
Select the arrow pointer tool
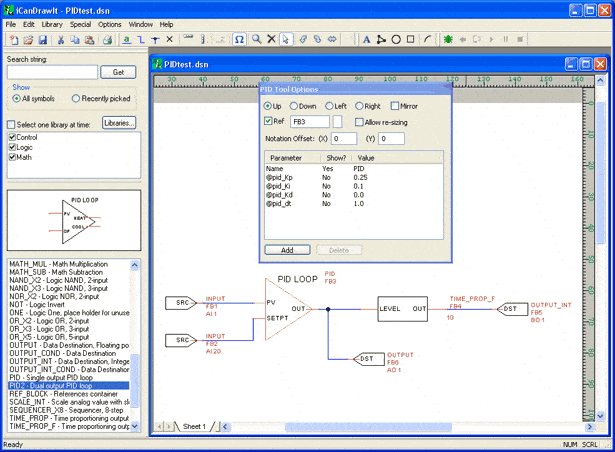click(x=286, y=39)
